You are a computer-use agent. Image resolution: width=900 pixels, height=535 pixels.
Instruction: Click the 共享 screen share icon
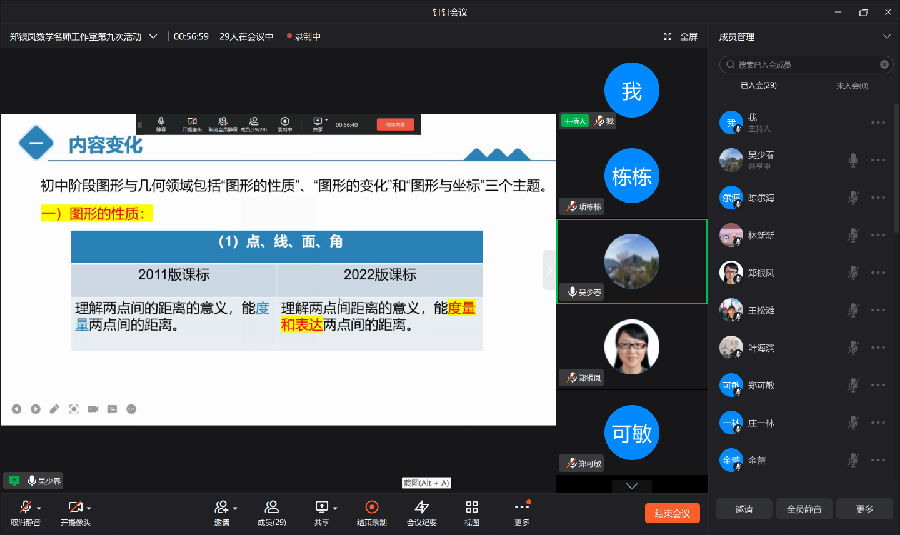(x=321, y=508)
